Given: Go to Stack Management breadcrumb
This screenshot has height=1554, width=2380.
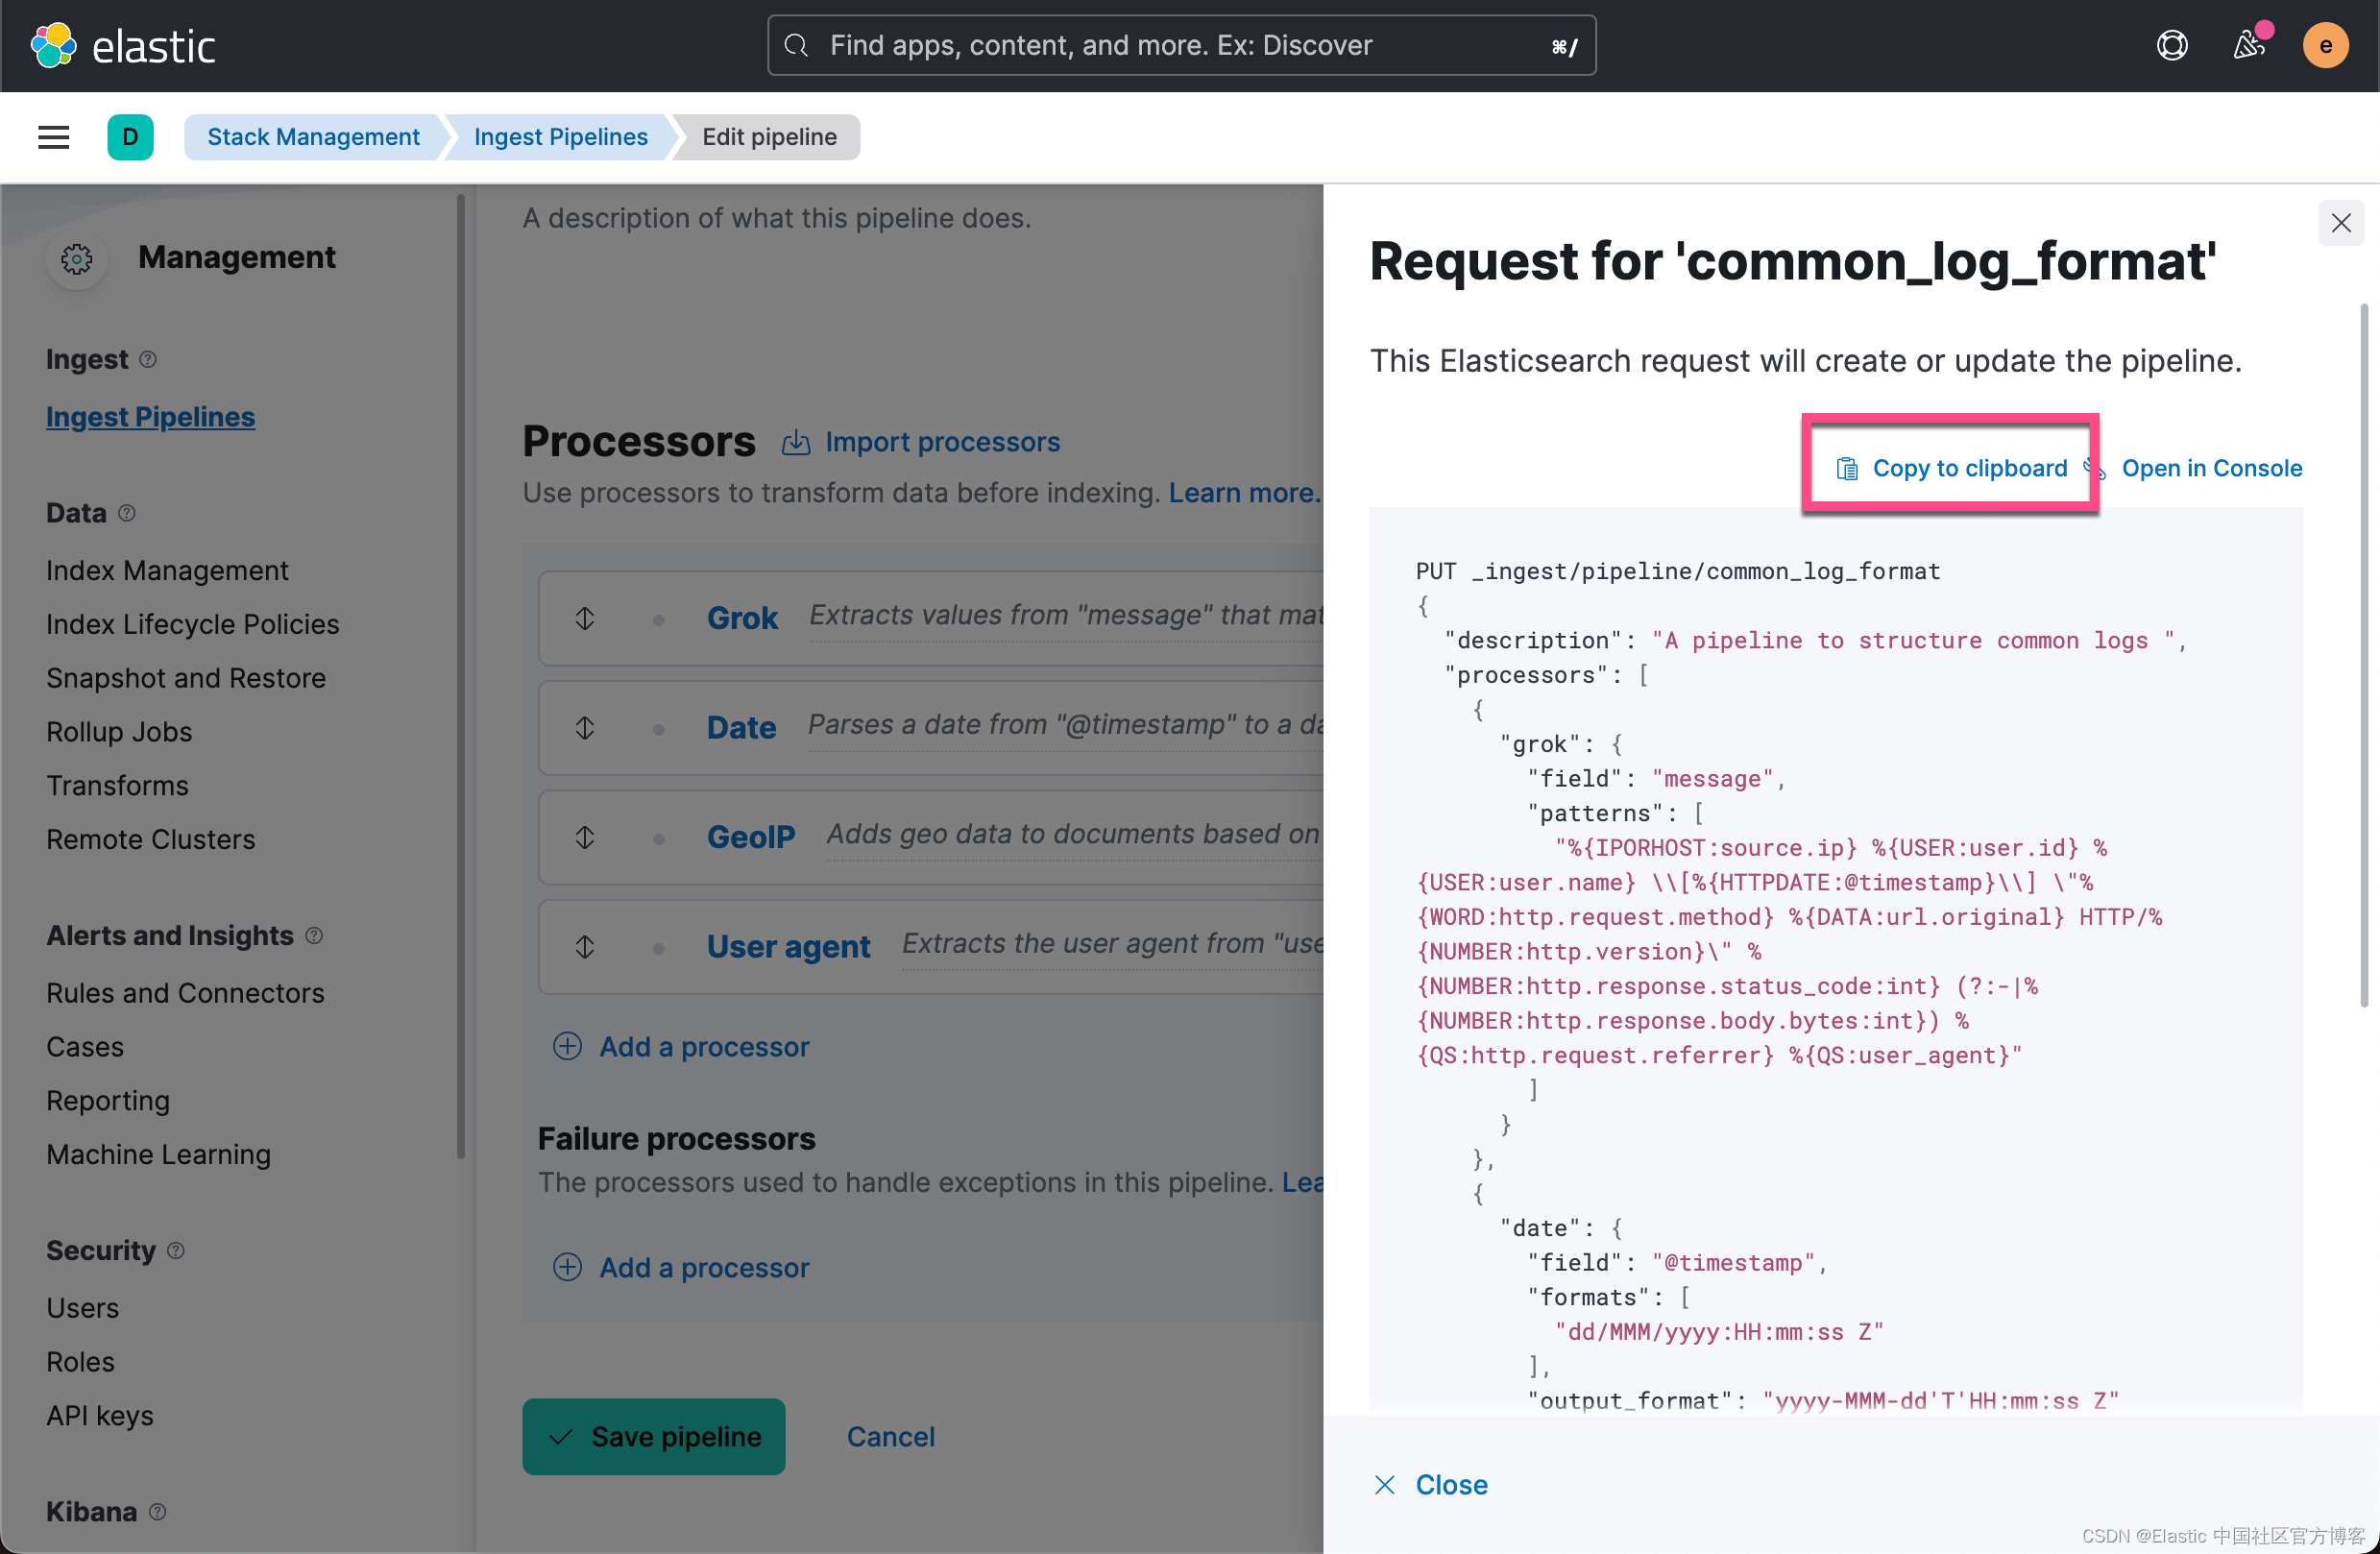Looking at the screenshot, I should (x=313, y=137).
